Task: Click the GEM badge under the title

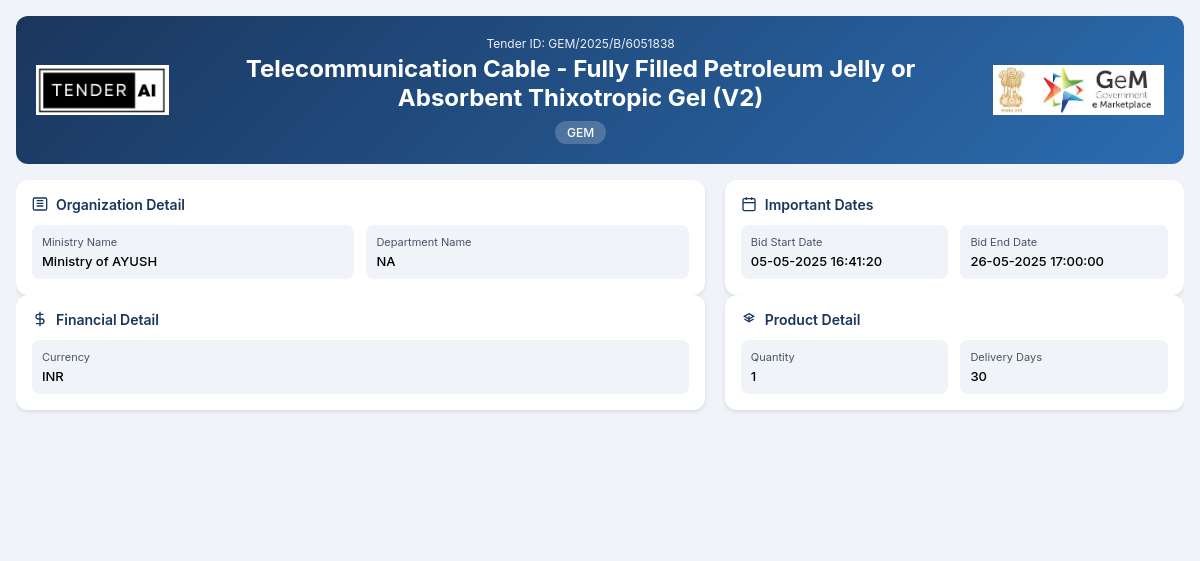Action: click(580, 132)
